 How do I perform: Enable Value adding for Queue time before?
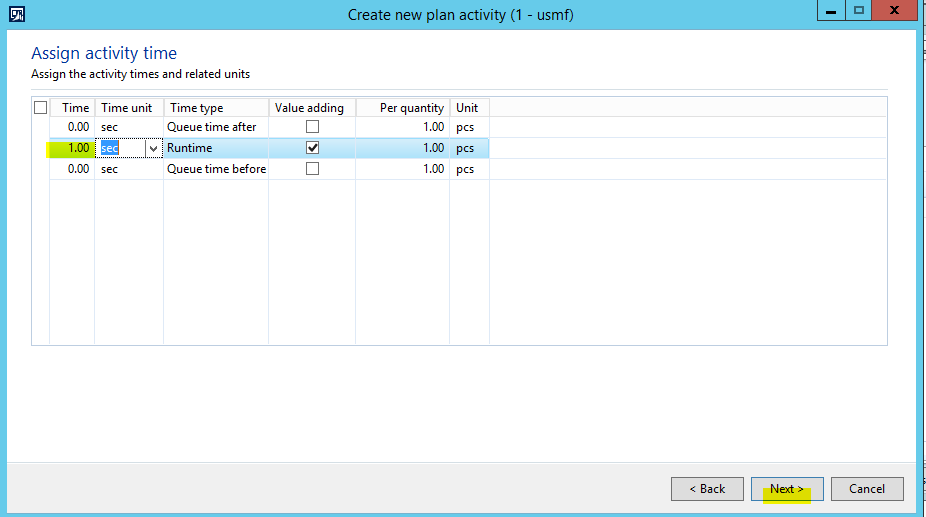click(x=312, y=169)
